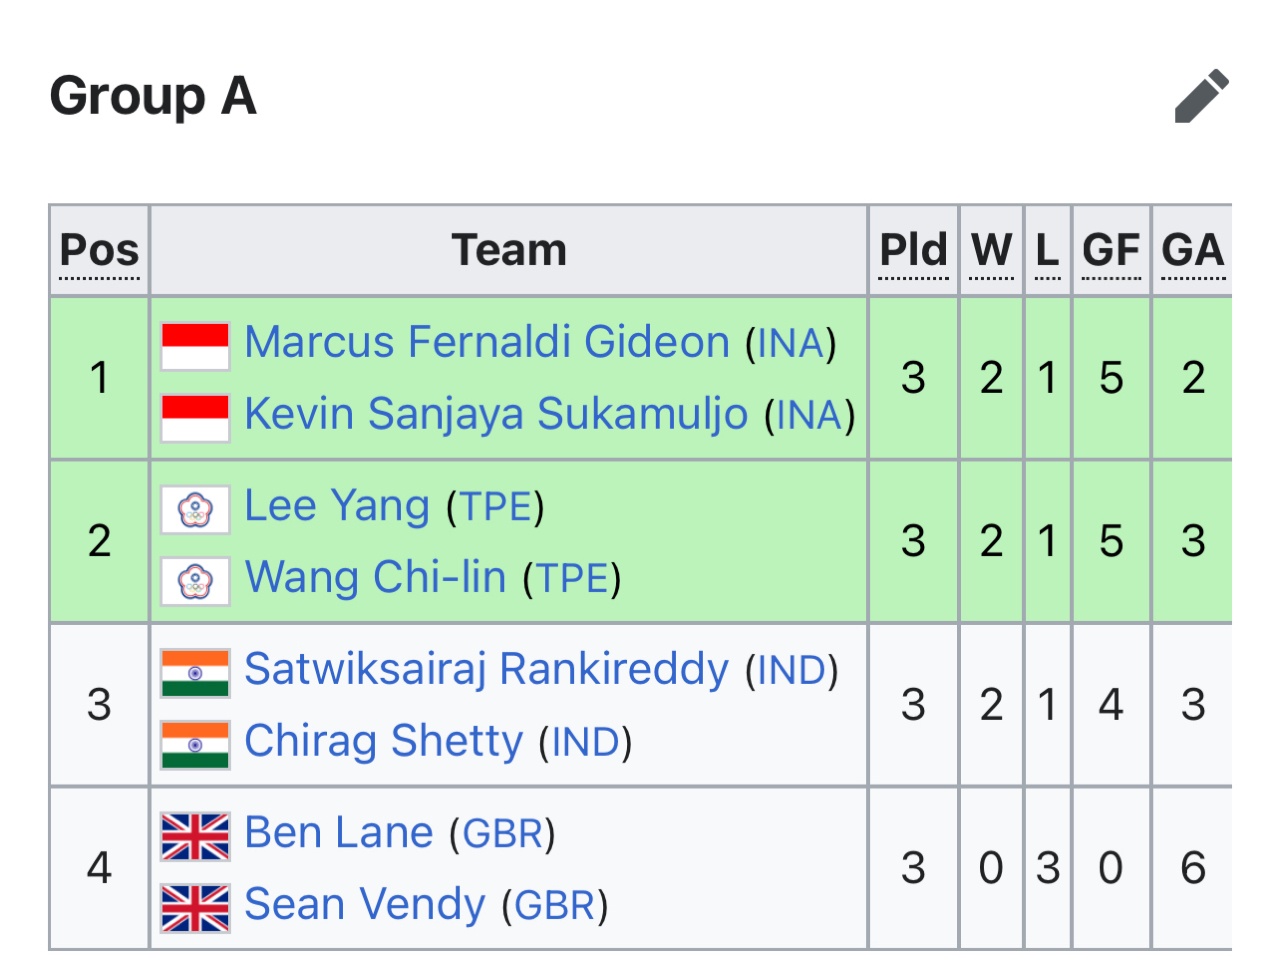1280x980 pixels.
Task: Click Union Jack flag beside Sean Vendy
Action: (195, 909)
